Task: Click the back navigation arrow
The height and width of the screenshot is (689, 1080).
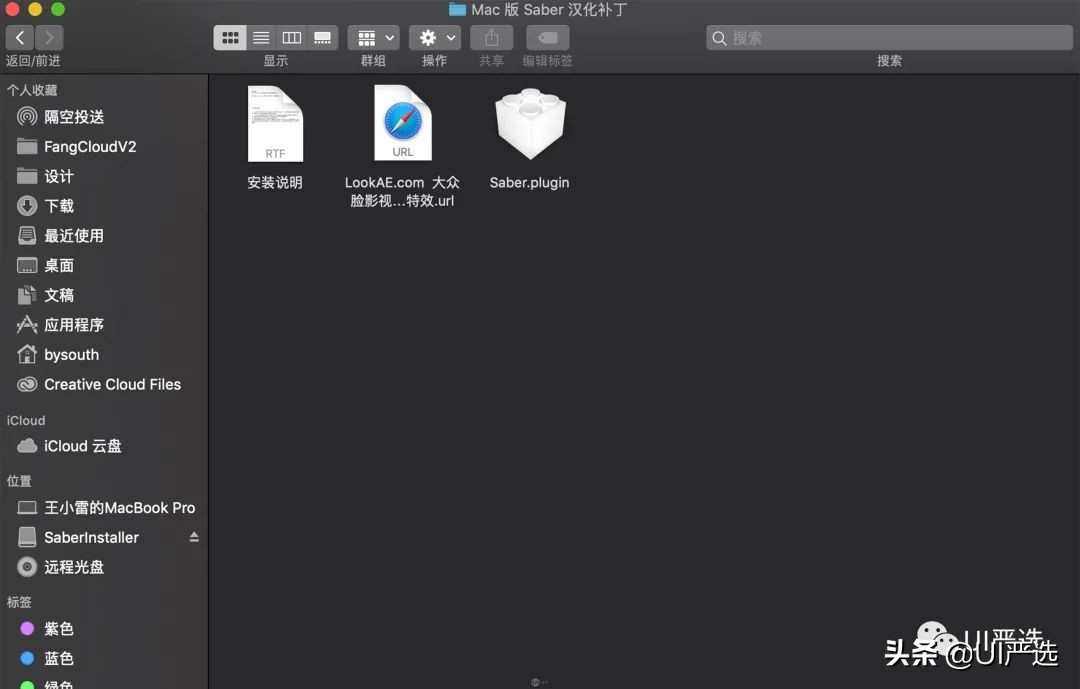Action: pos(19,37)
